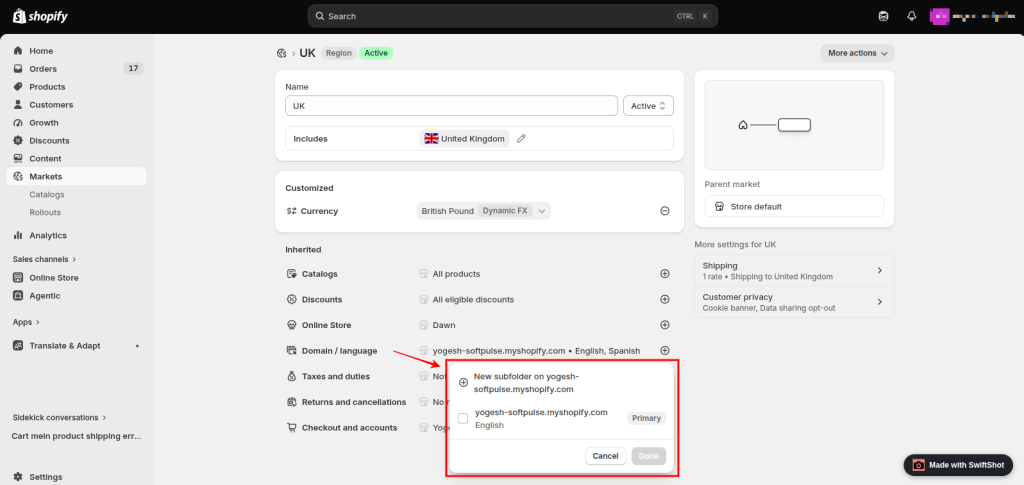Click the Primary badge in popup
Viewport: 1024px width, 485px height.
[647, 418]
